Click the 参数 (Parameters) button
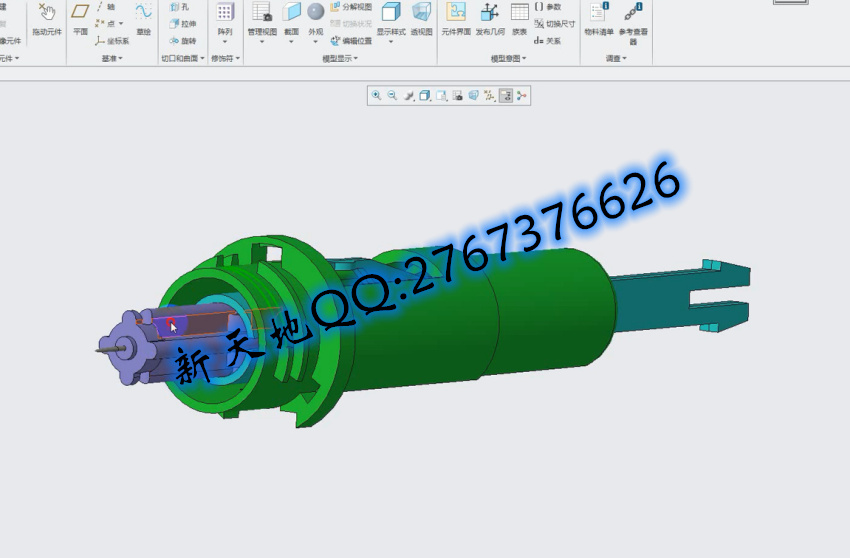The image size is (850, 558). [x=548, y=7]
